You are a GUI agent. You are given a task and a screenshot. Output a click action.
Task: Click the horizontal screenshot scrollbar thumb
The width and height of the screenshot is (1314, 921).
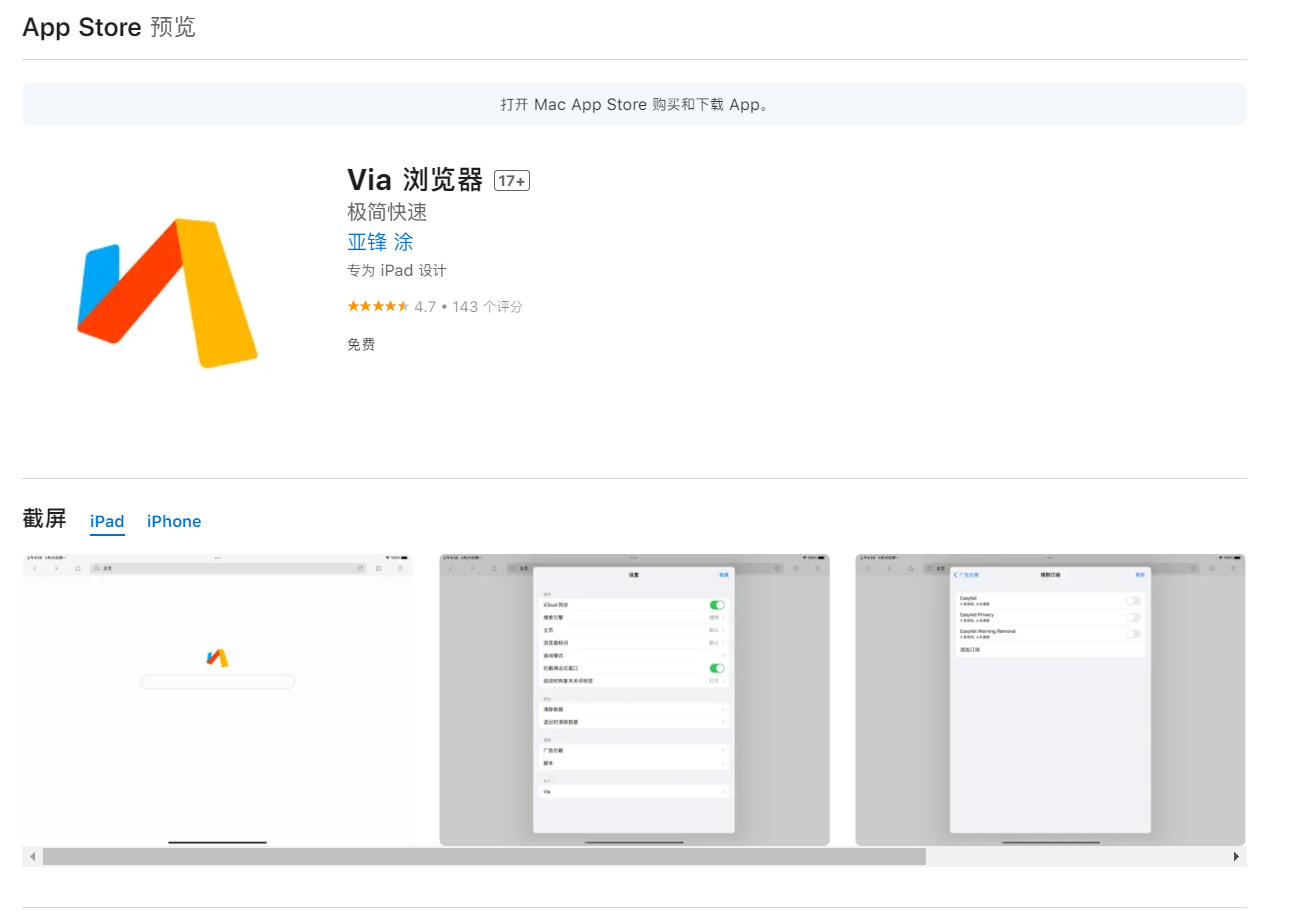pos(484,857)
